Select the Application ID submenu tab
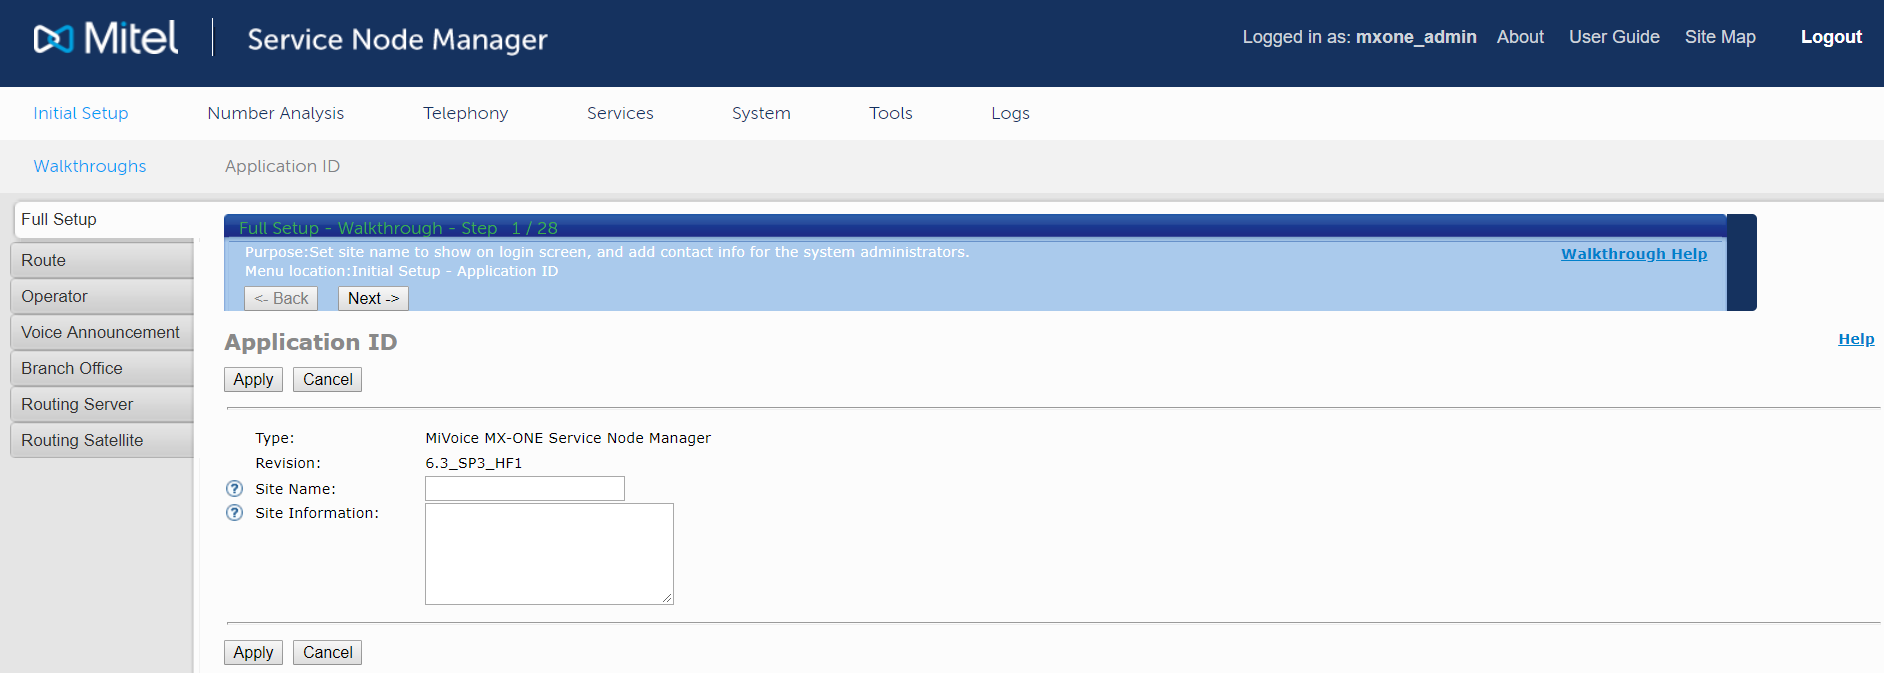This screenshot has height=673, width=1884. point(282,166)
